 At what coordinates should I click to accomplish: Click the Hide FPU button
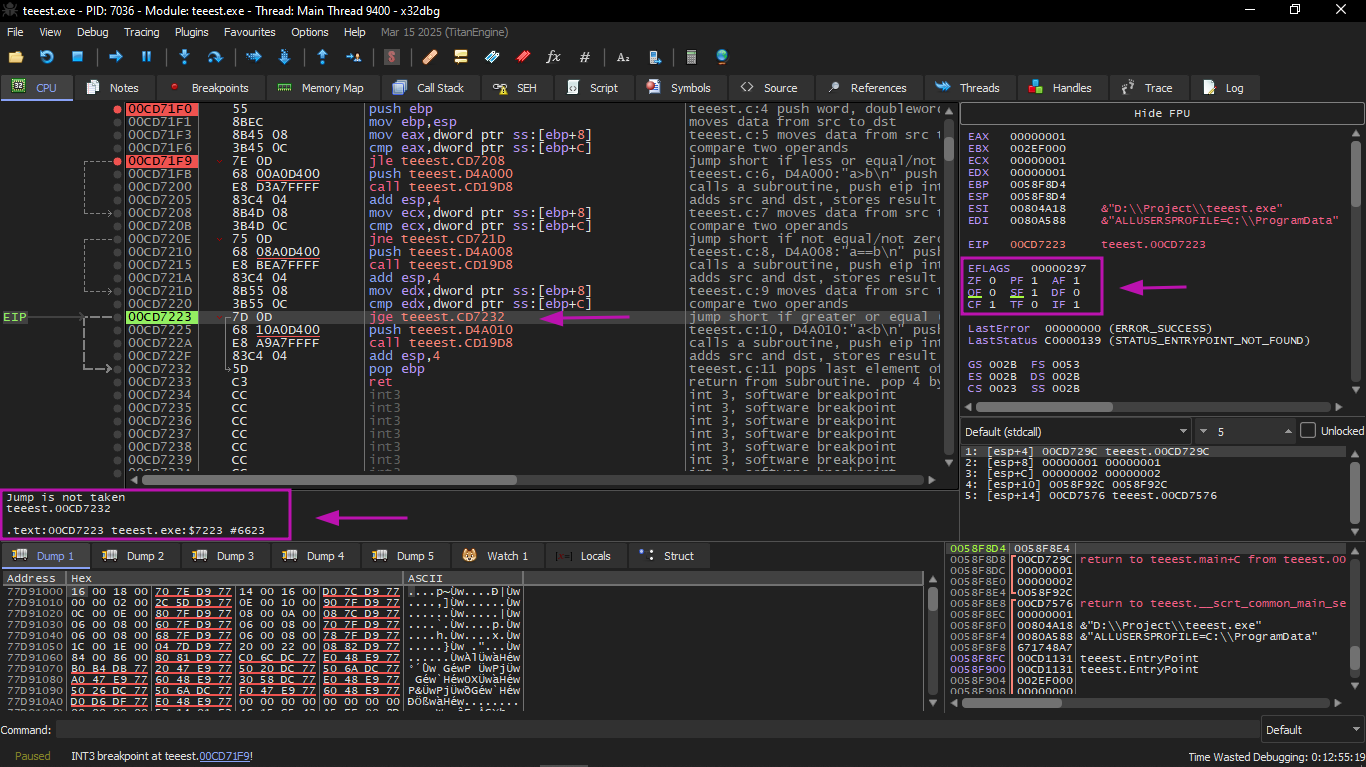pos(1161,113)
